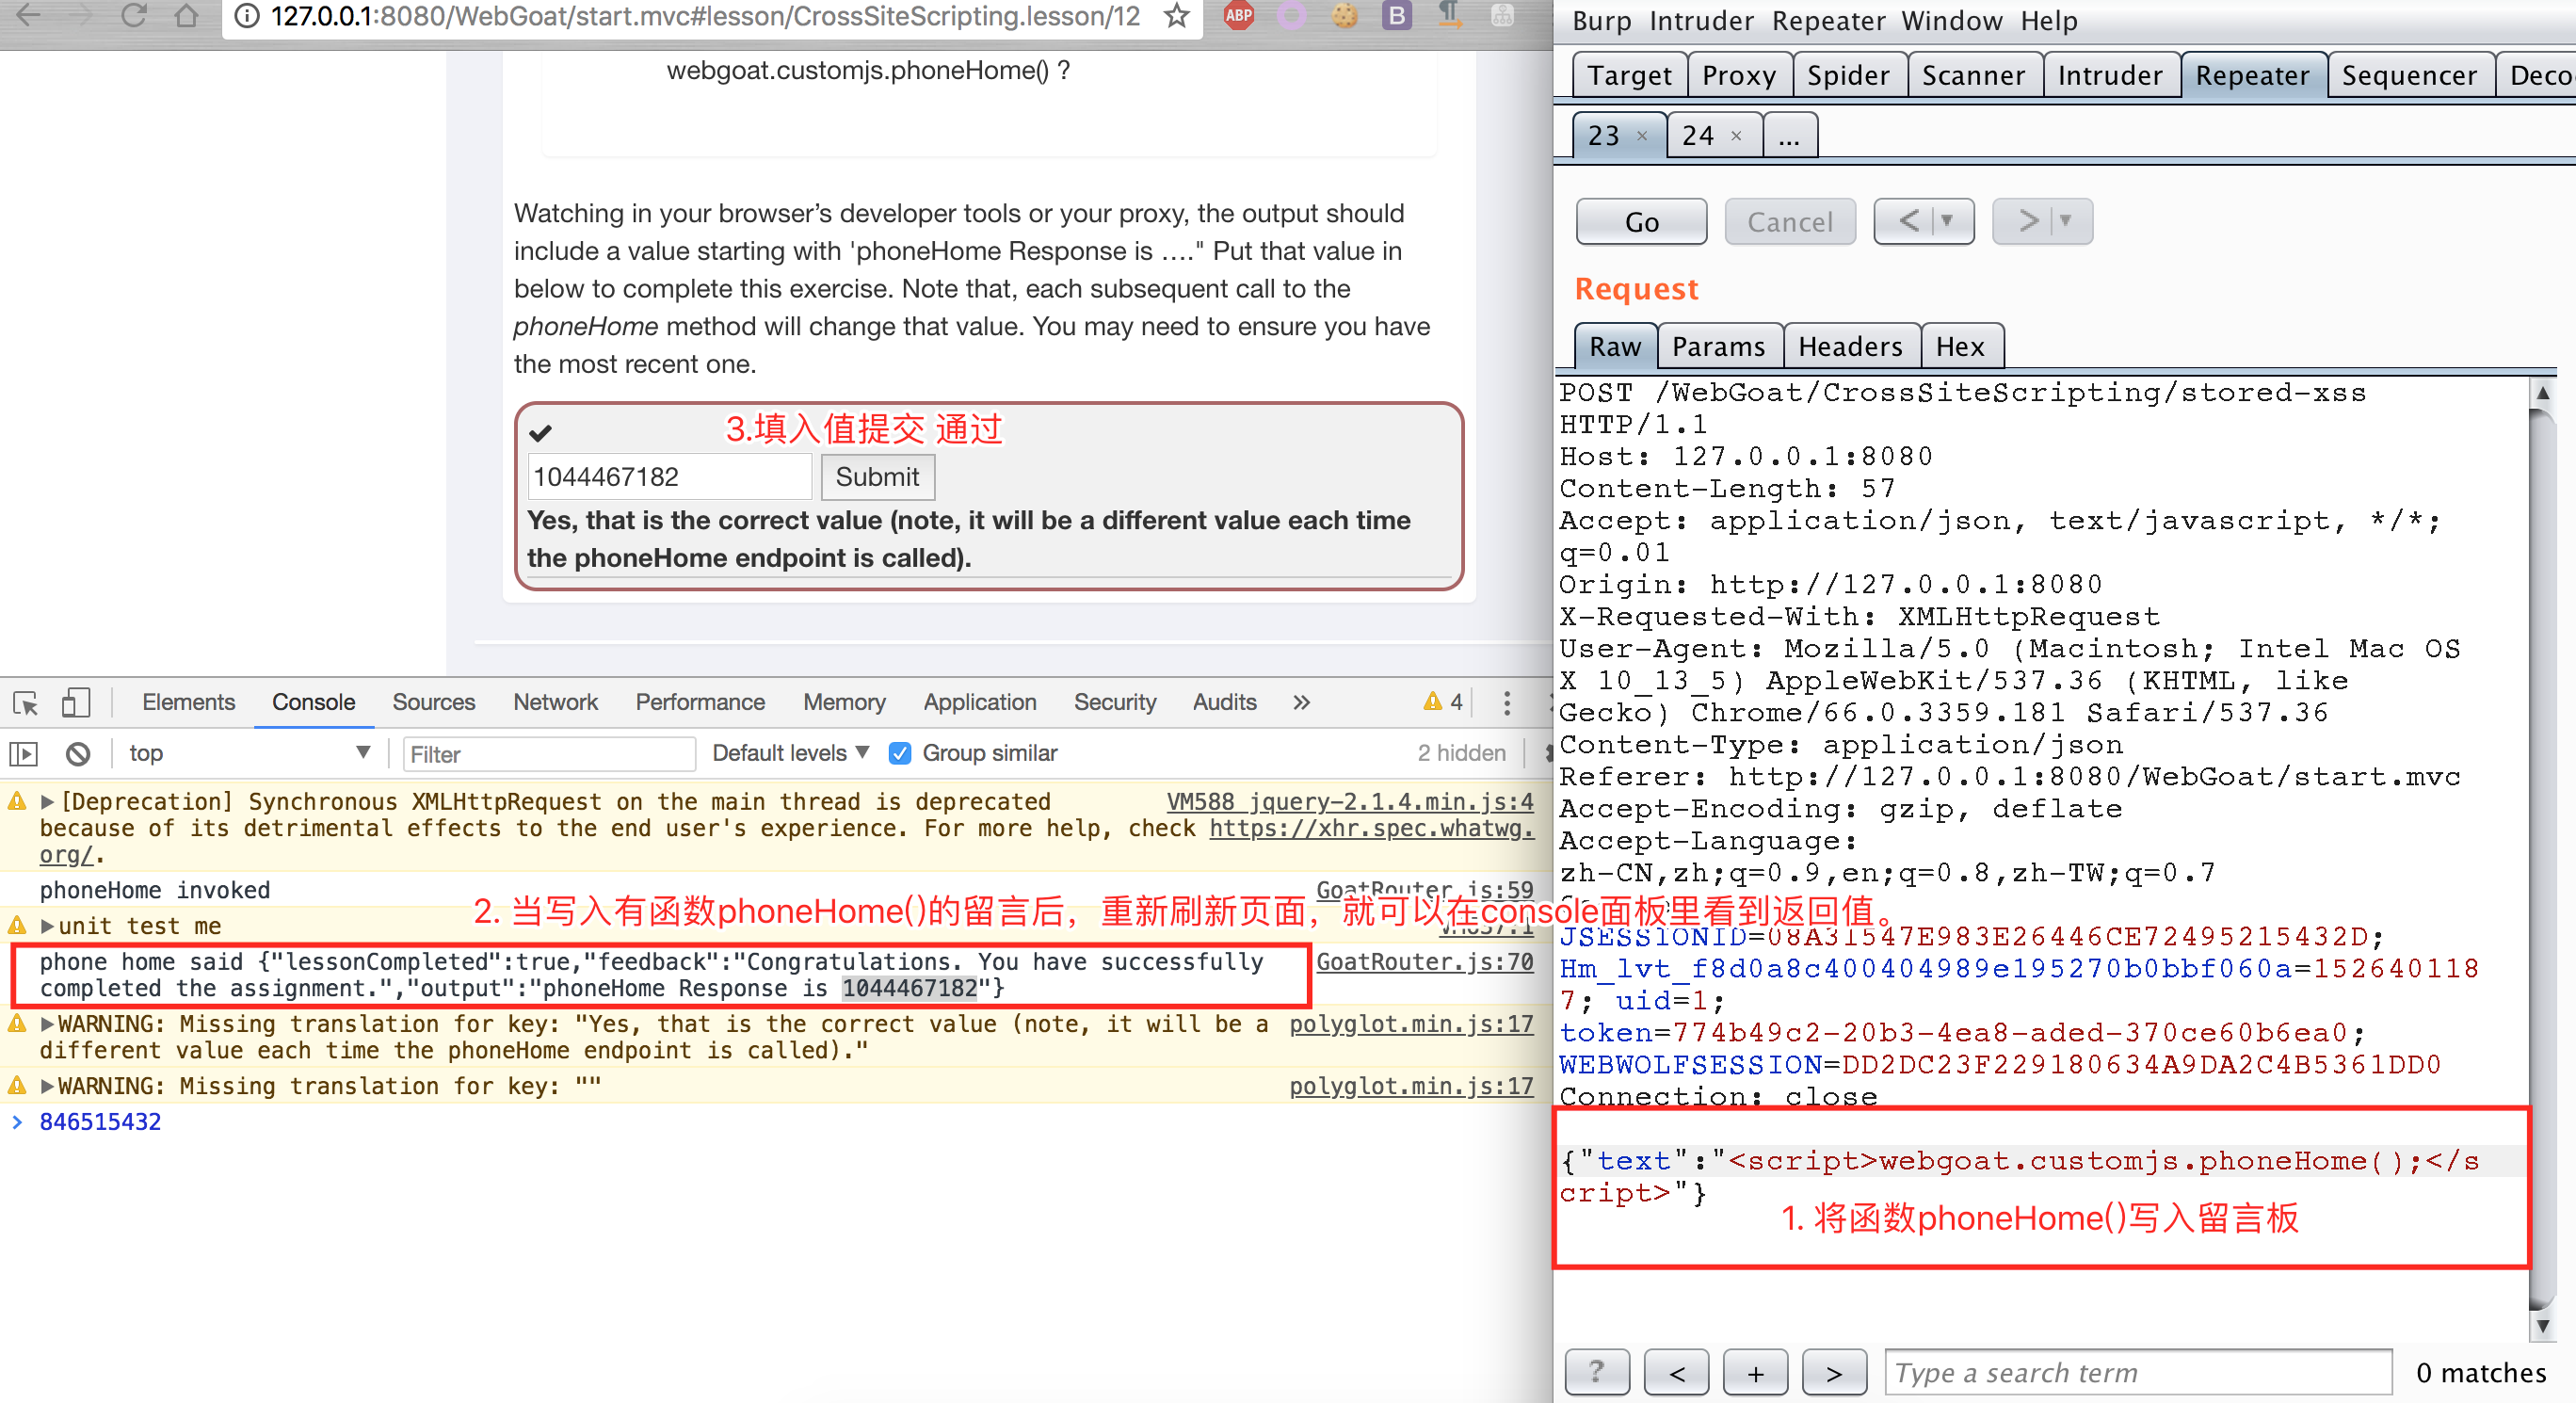Open the Security tab in DevTools
The image size is (2576, 1403).
pos(1114,703)
